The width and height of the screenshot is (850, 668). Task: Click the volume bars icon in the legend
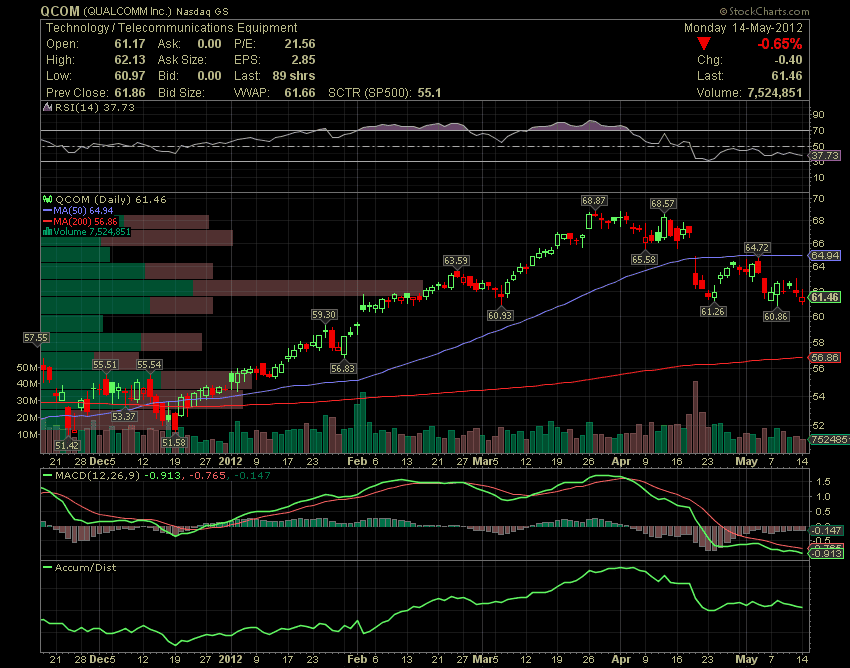(48, 232)
